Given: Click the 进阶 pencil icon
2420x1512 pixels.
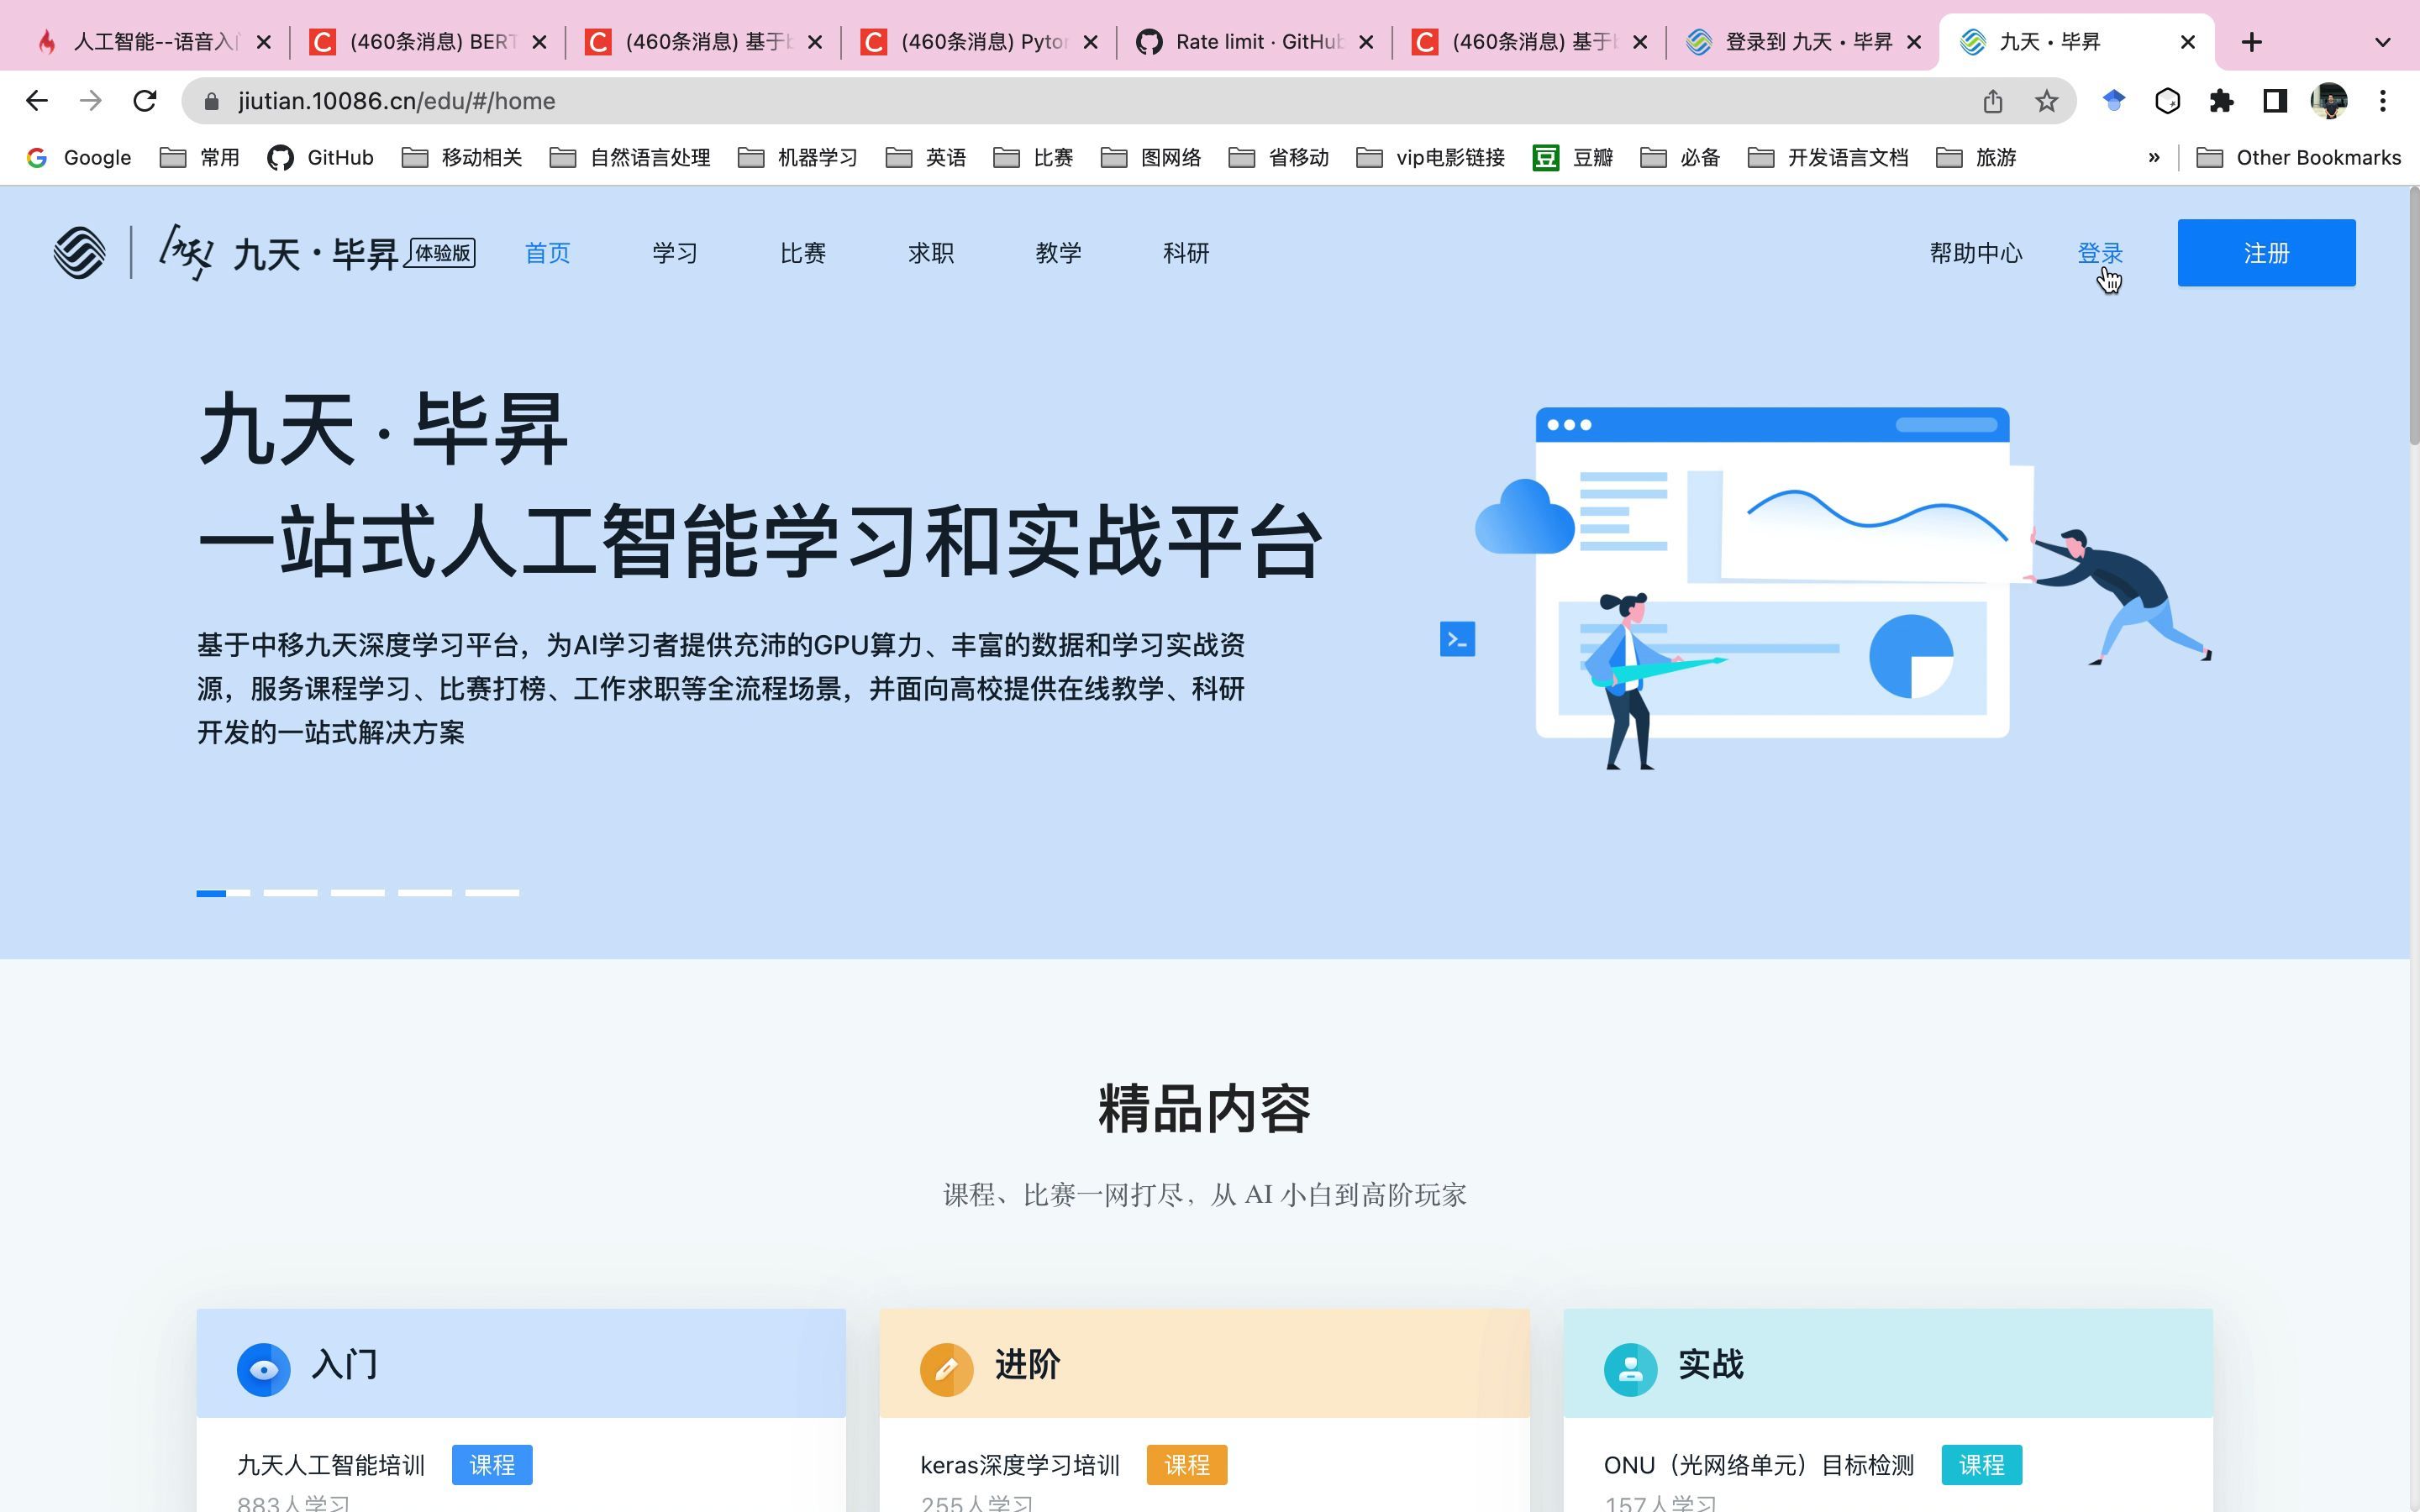Looking at the screenshot, I should tap(946, 1369).
